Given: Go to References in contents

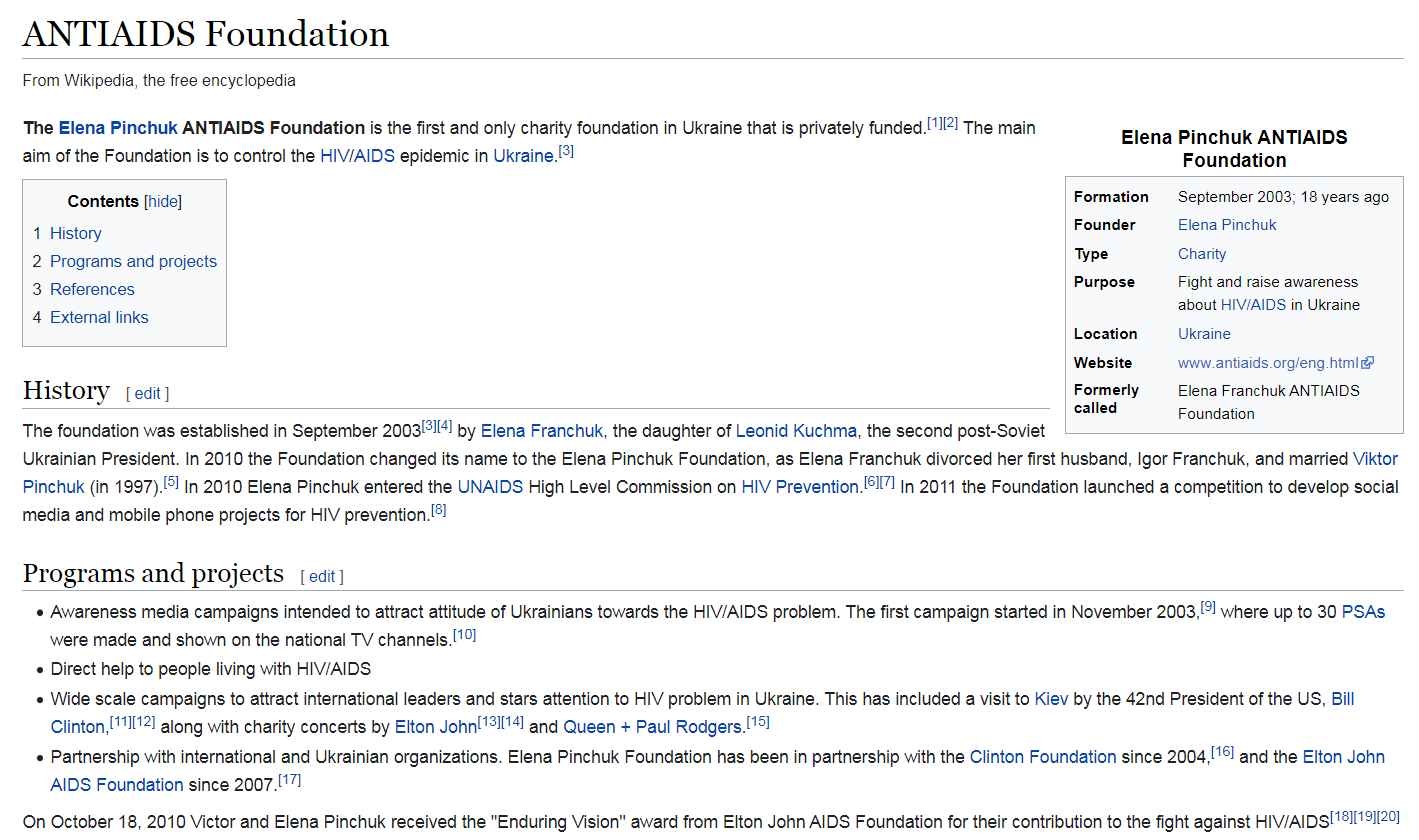Looking at the screenshot, I should click(x=92, y=289).
